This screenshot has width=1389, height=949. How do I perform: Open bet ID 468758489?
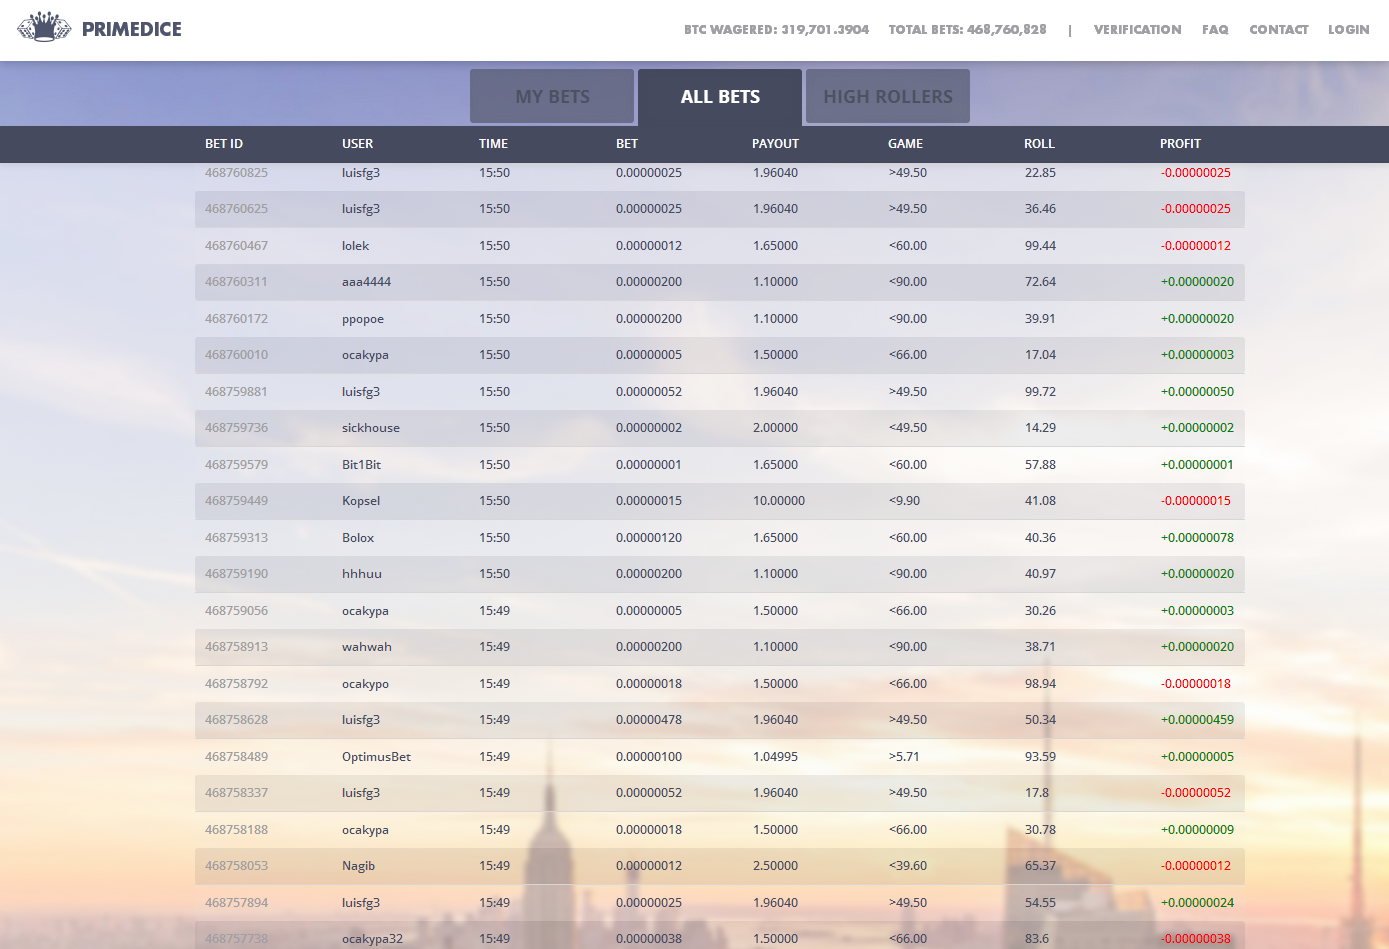tap(236, 757)
